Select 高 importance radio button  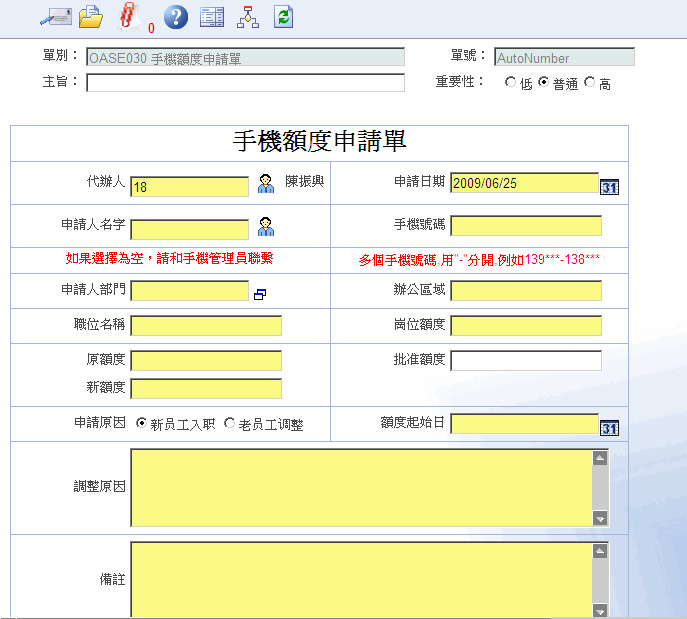pyautogui.click(x=590, y=83)
